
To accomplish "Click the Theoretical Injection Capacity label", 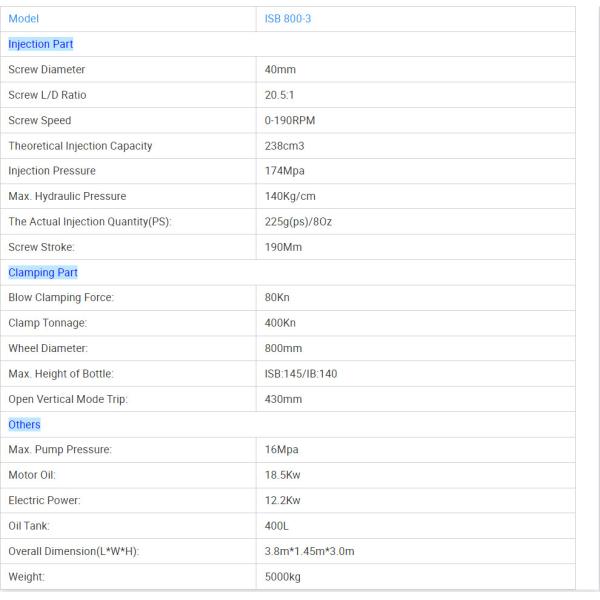I will point(80,146).
